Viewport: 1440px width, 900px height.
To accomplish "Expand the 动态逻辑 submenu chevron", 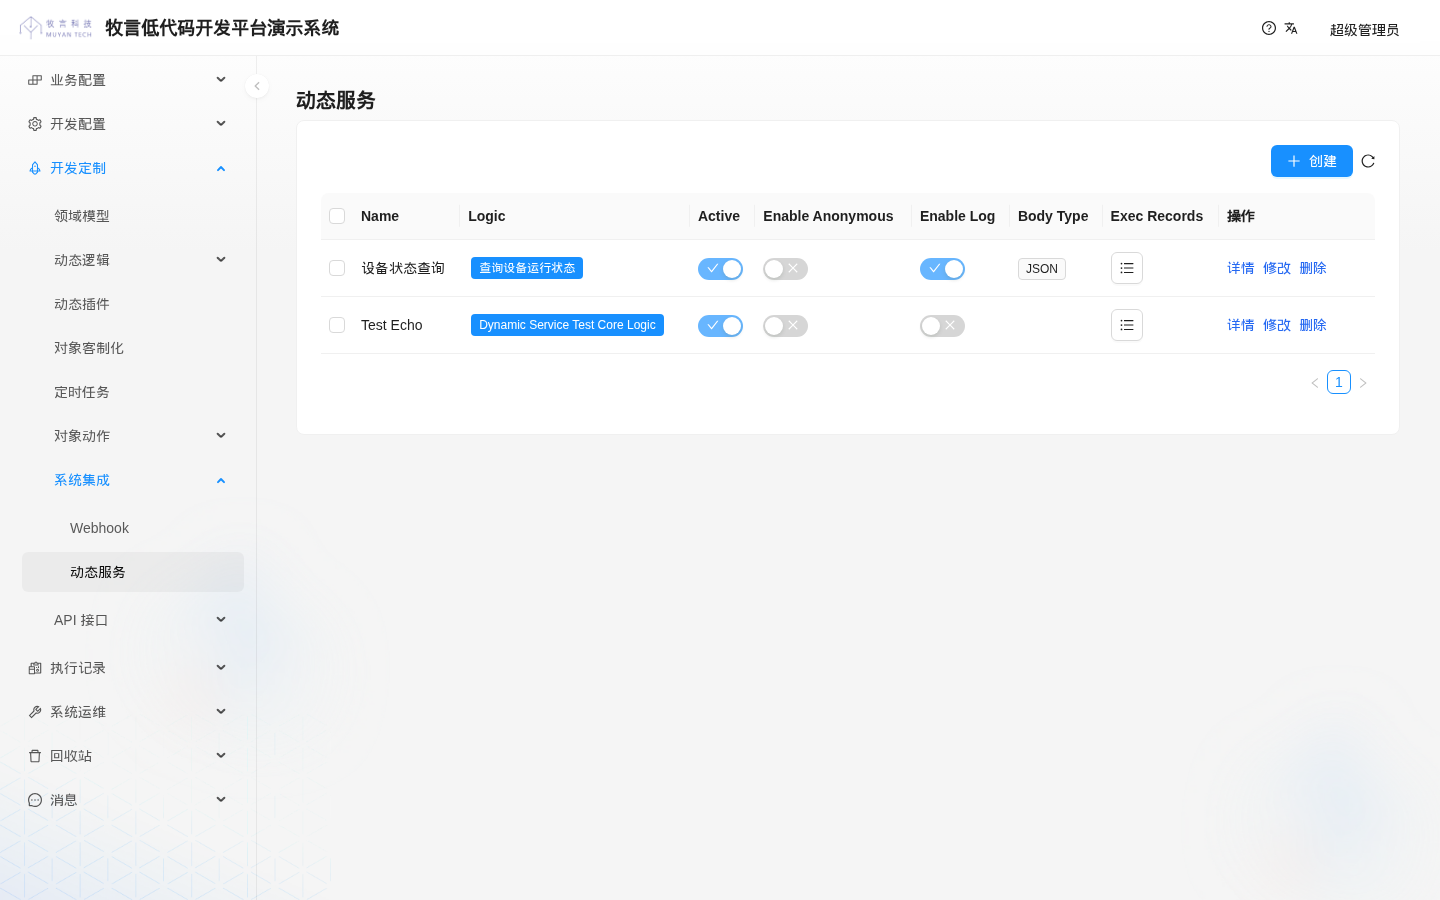I will [221, 259].
